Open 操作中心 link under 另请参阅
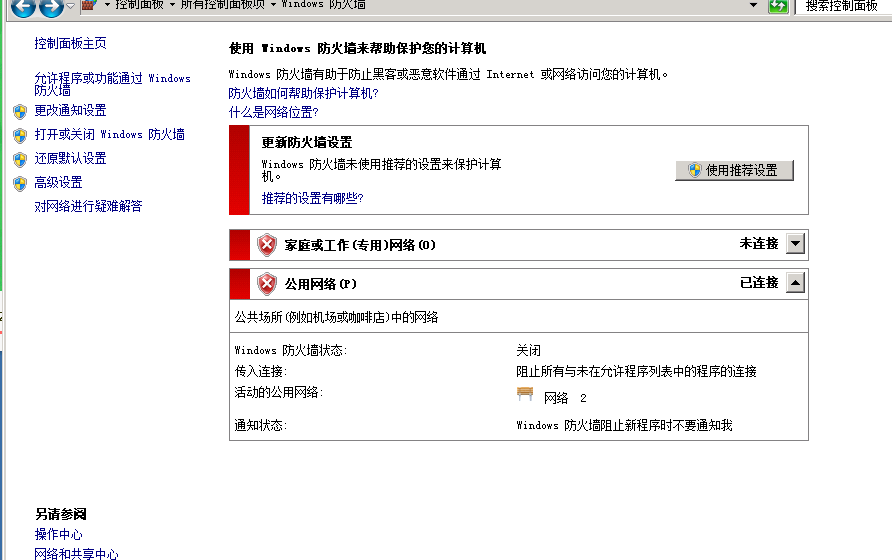The image size is (892, 560). pyautogui.click(x=58, y=534)
